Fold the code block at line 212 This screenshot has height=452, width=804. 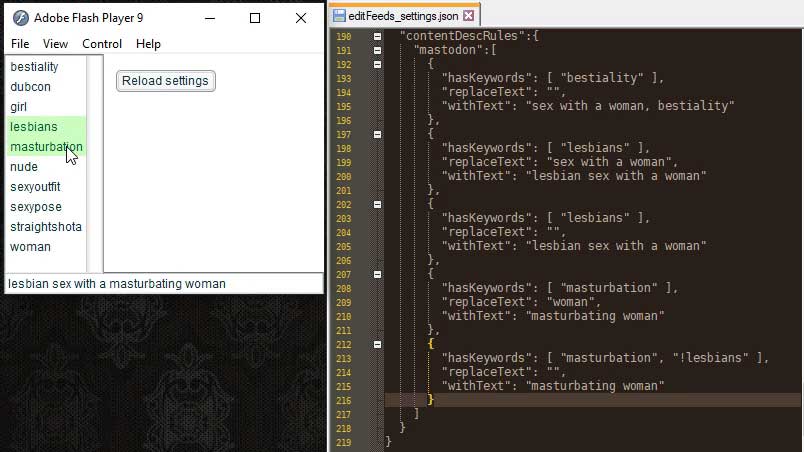coord(377,343)
